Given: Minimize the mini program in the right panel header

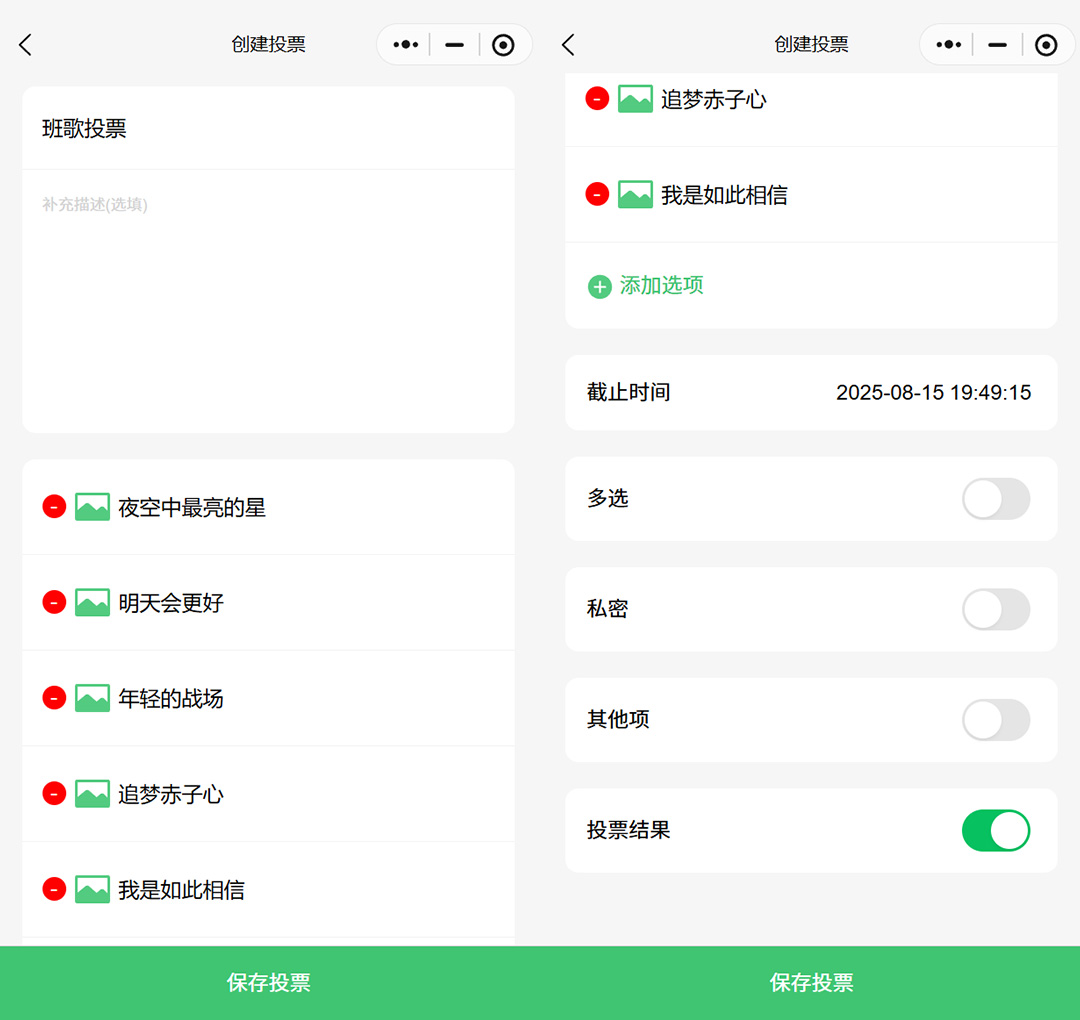Looking at the screenshot, I should (997, 45).
